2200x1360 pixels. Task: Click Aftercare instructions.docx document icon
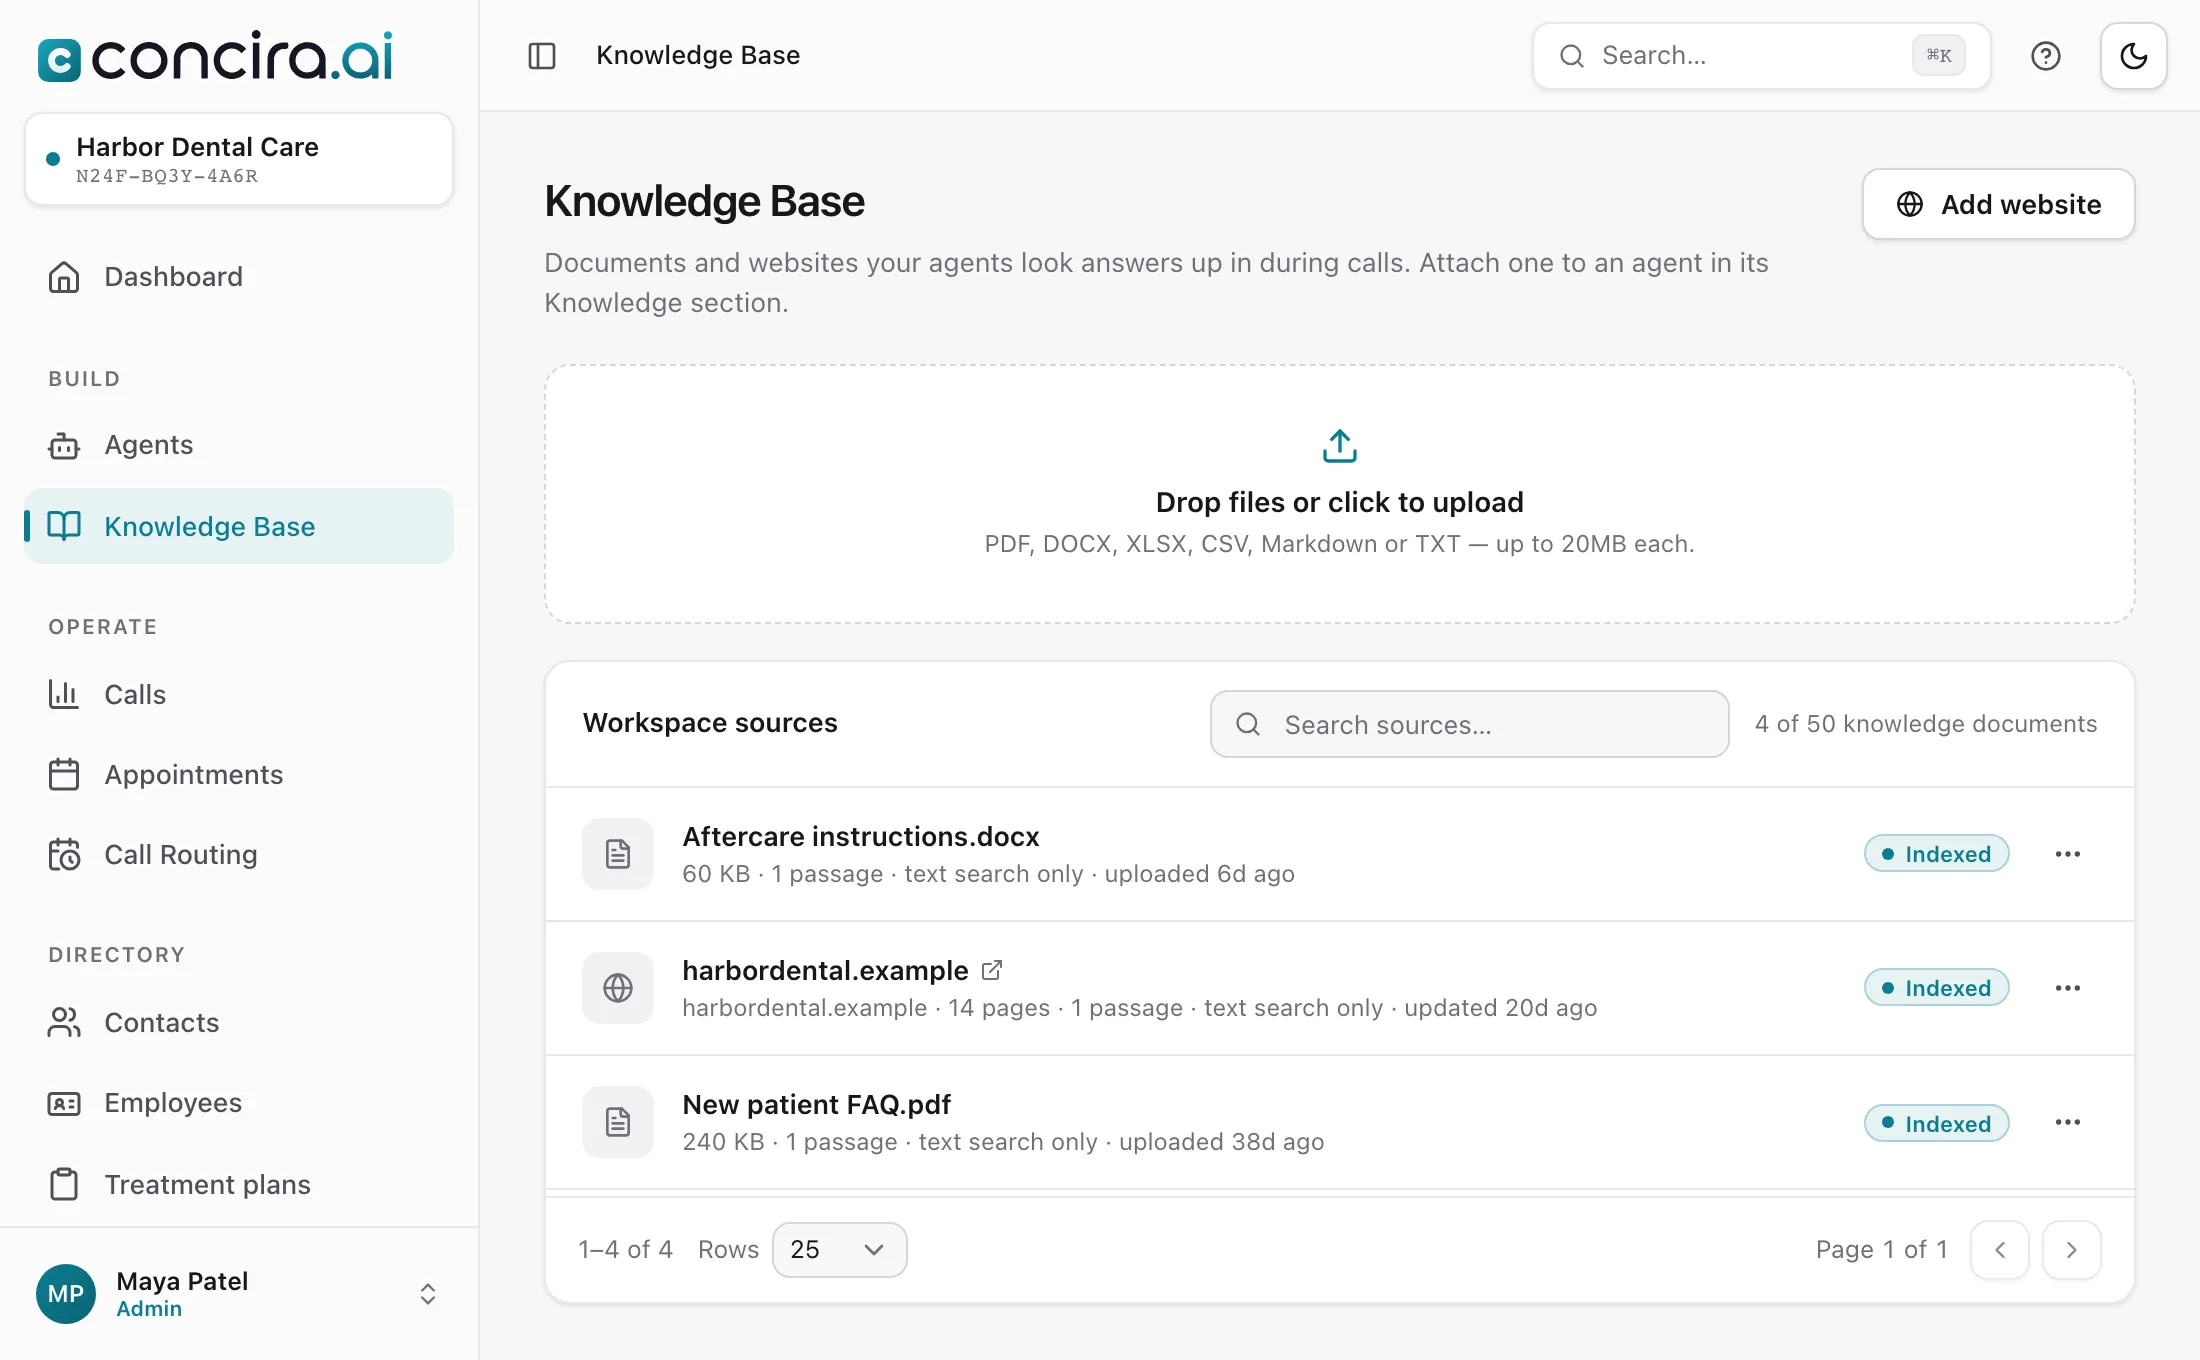point(618,854)
